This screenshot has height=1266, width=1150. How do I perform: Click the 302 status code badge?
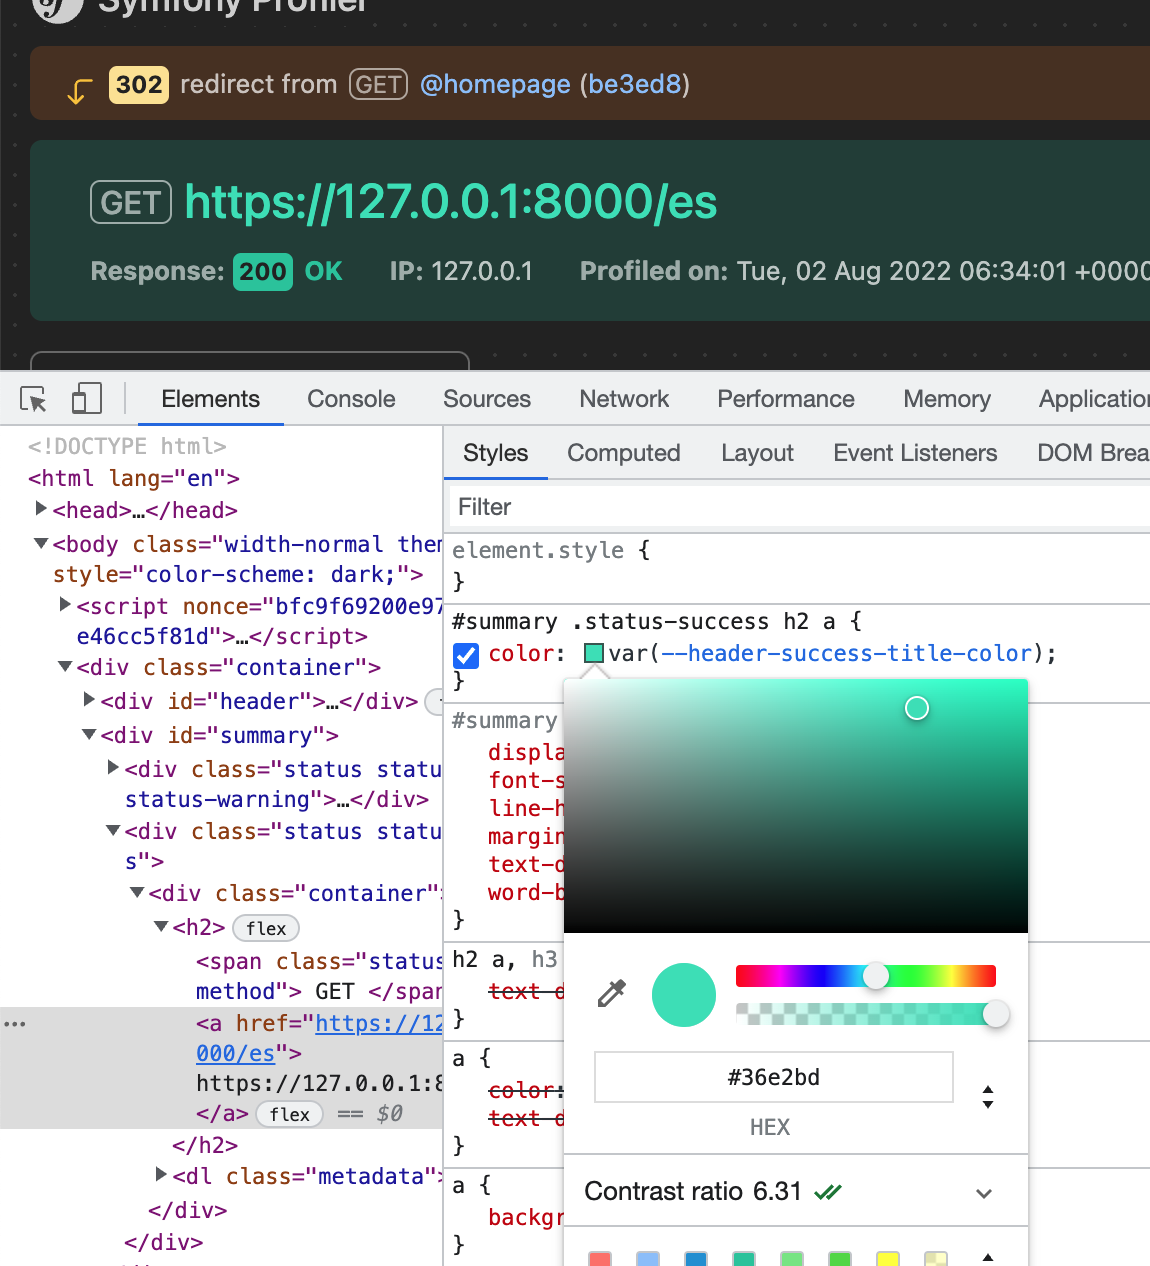pyautogui.click(x=139, y=85)
